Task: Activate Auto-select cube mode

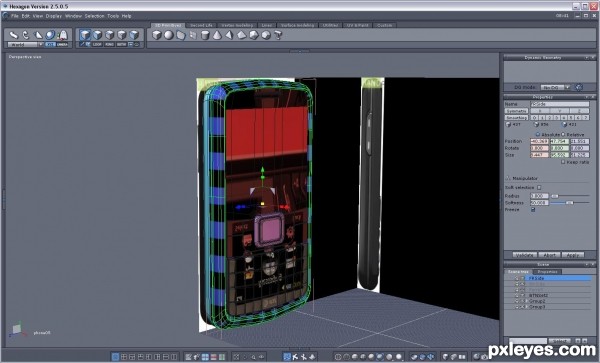Action: 134,35
